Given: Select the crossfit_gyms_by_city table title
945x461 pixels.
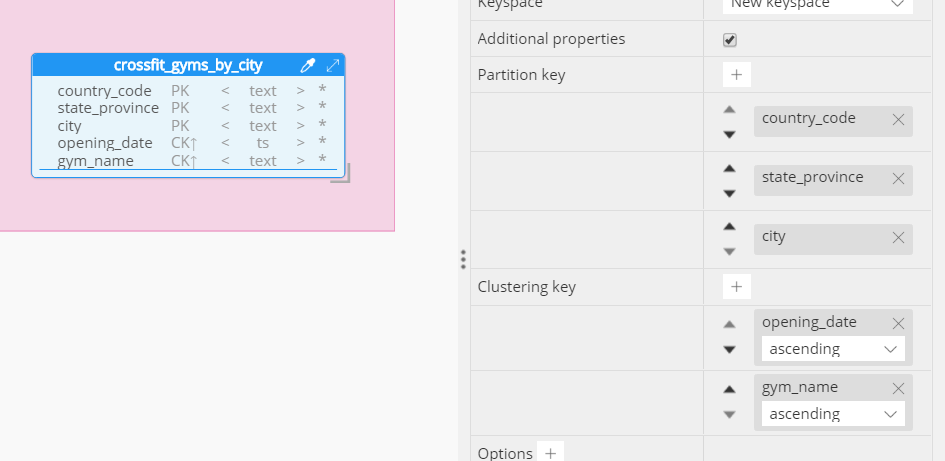Looking at the screenshot, I should coord(188,65).
